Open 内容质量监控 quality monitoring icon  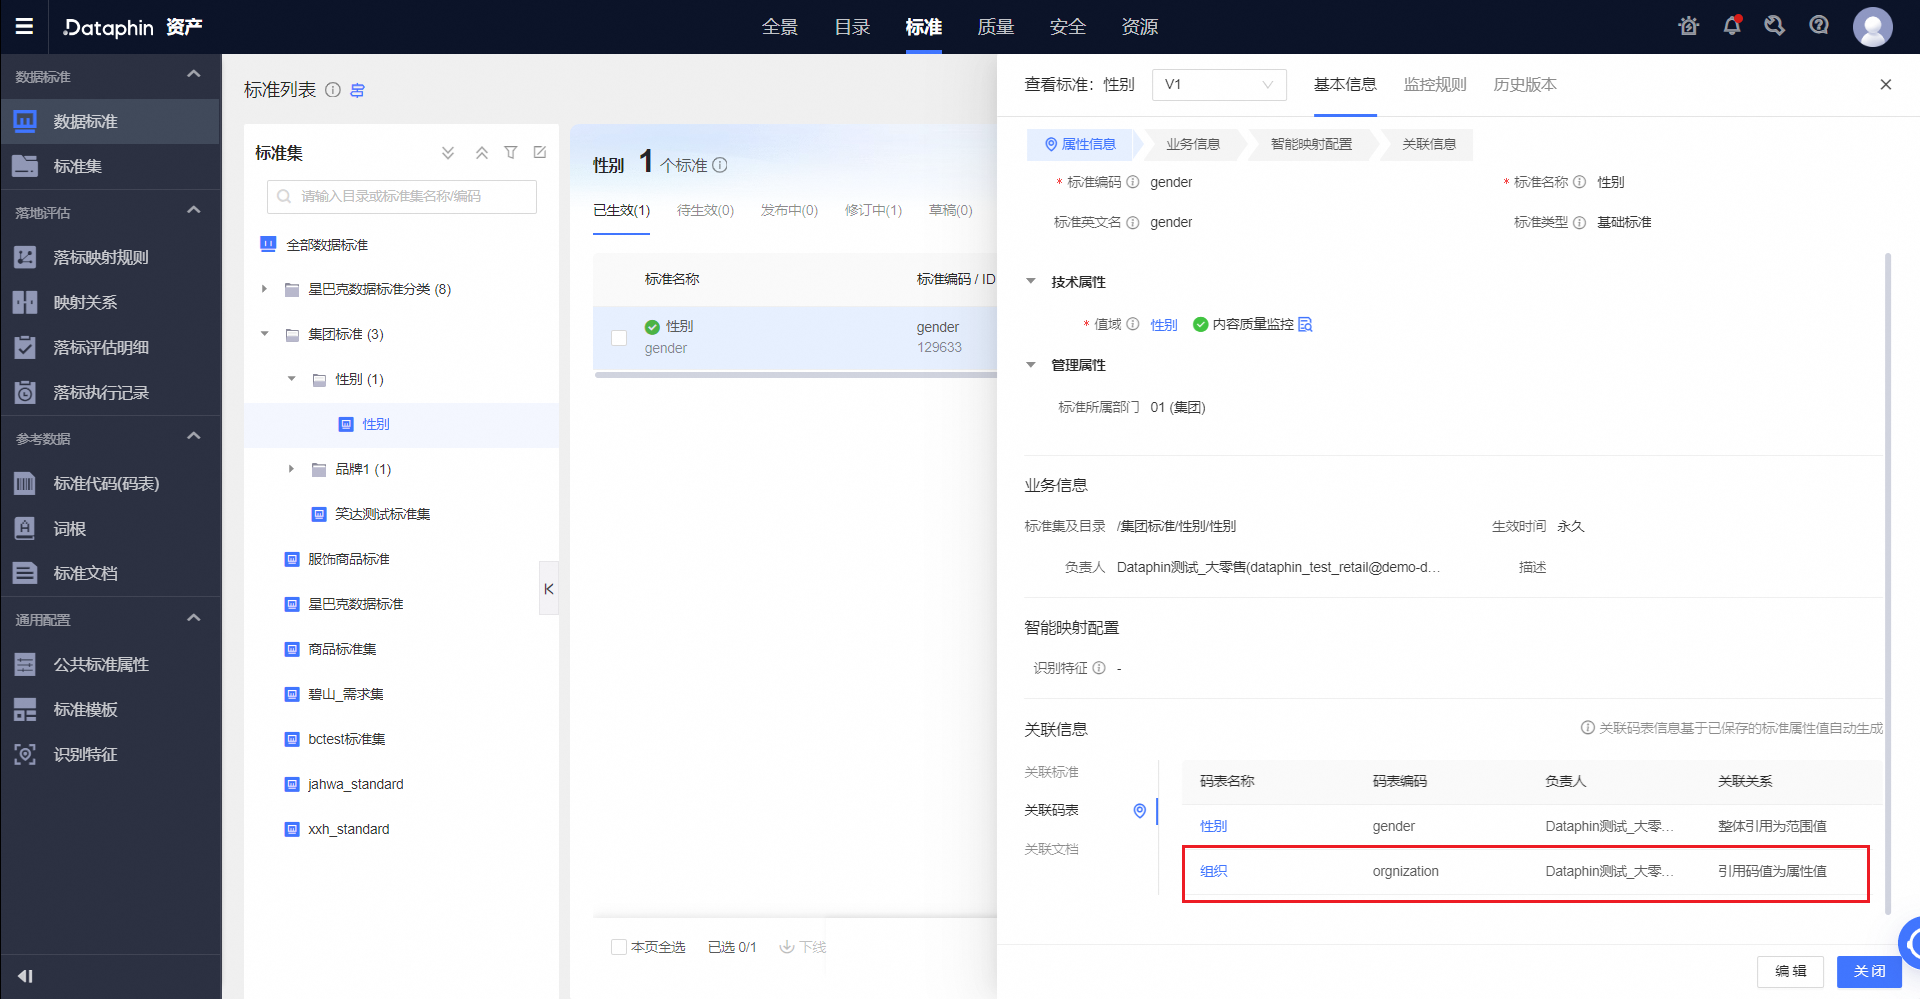click(1305, 324)
